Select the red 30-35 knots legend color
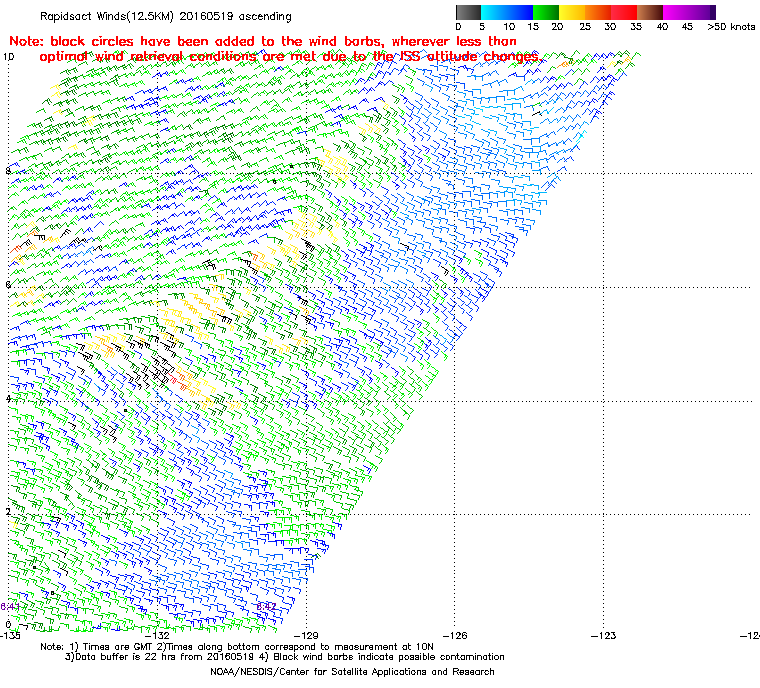760x688 pixels. point(624,12)
